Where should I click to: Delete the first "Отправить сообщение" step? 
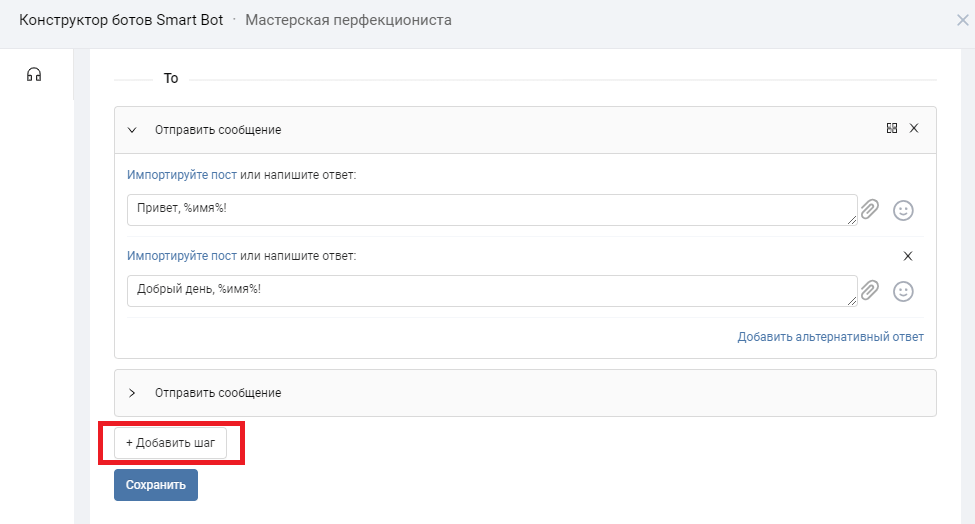pos(914,129)
